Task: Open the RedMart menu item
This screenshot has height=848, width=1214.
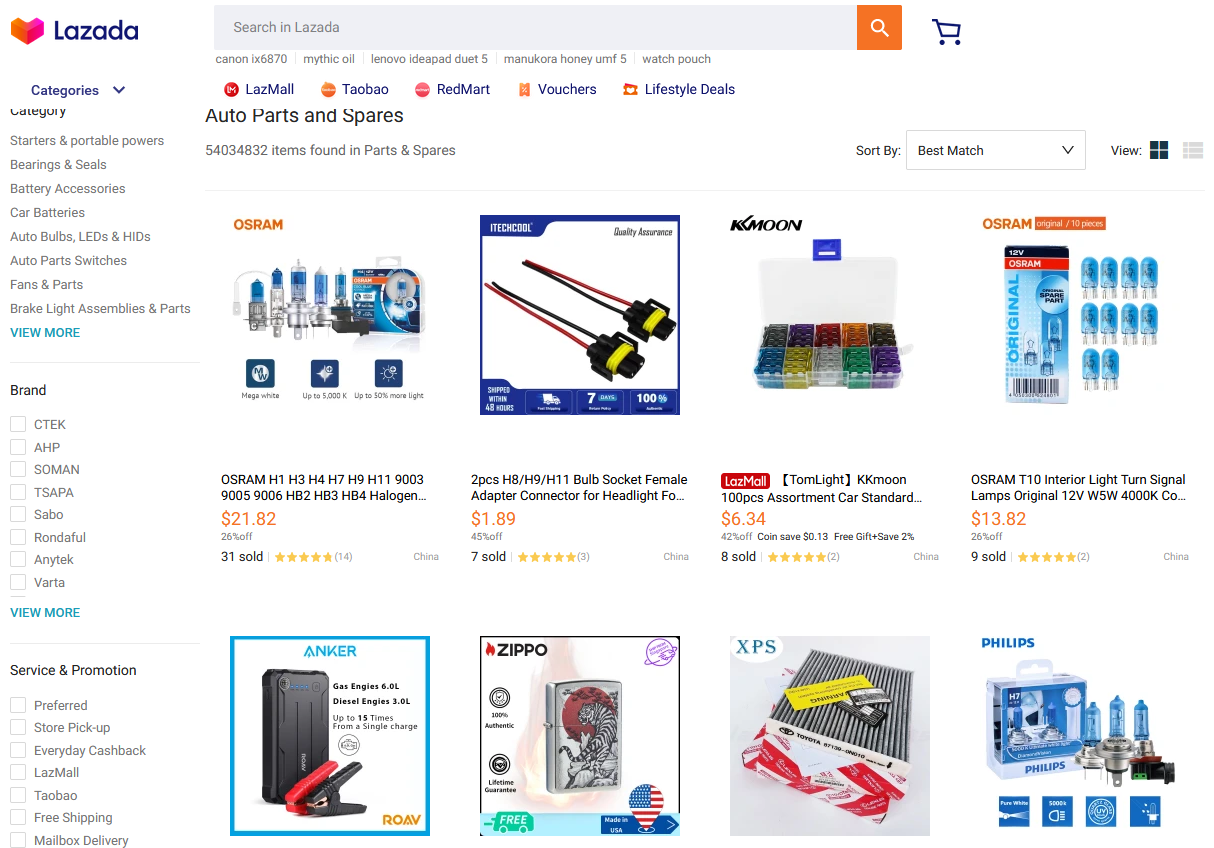Action: click(x=452, y=89)
